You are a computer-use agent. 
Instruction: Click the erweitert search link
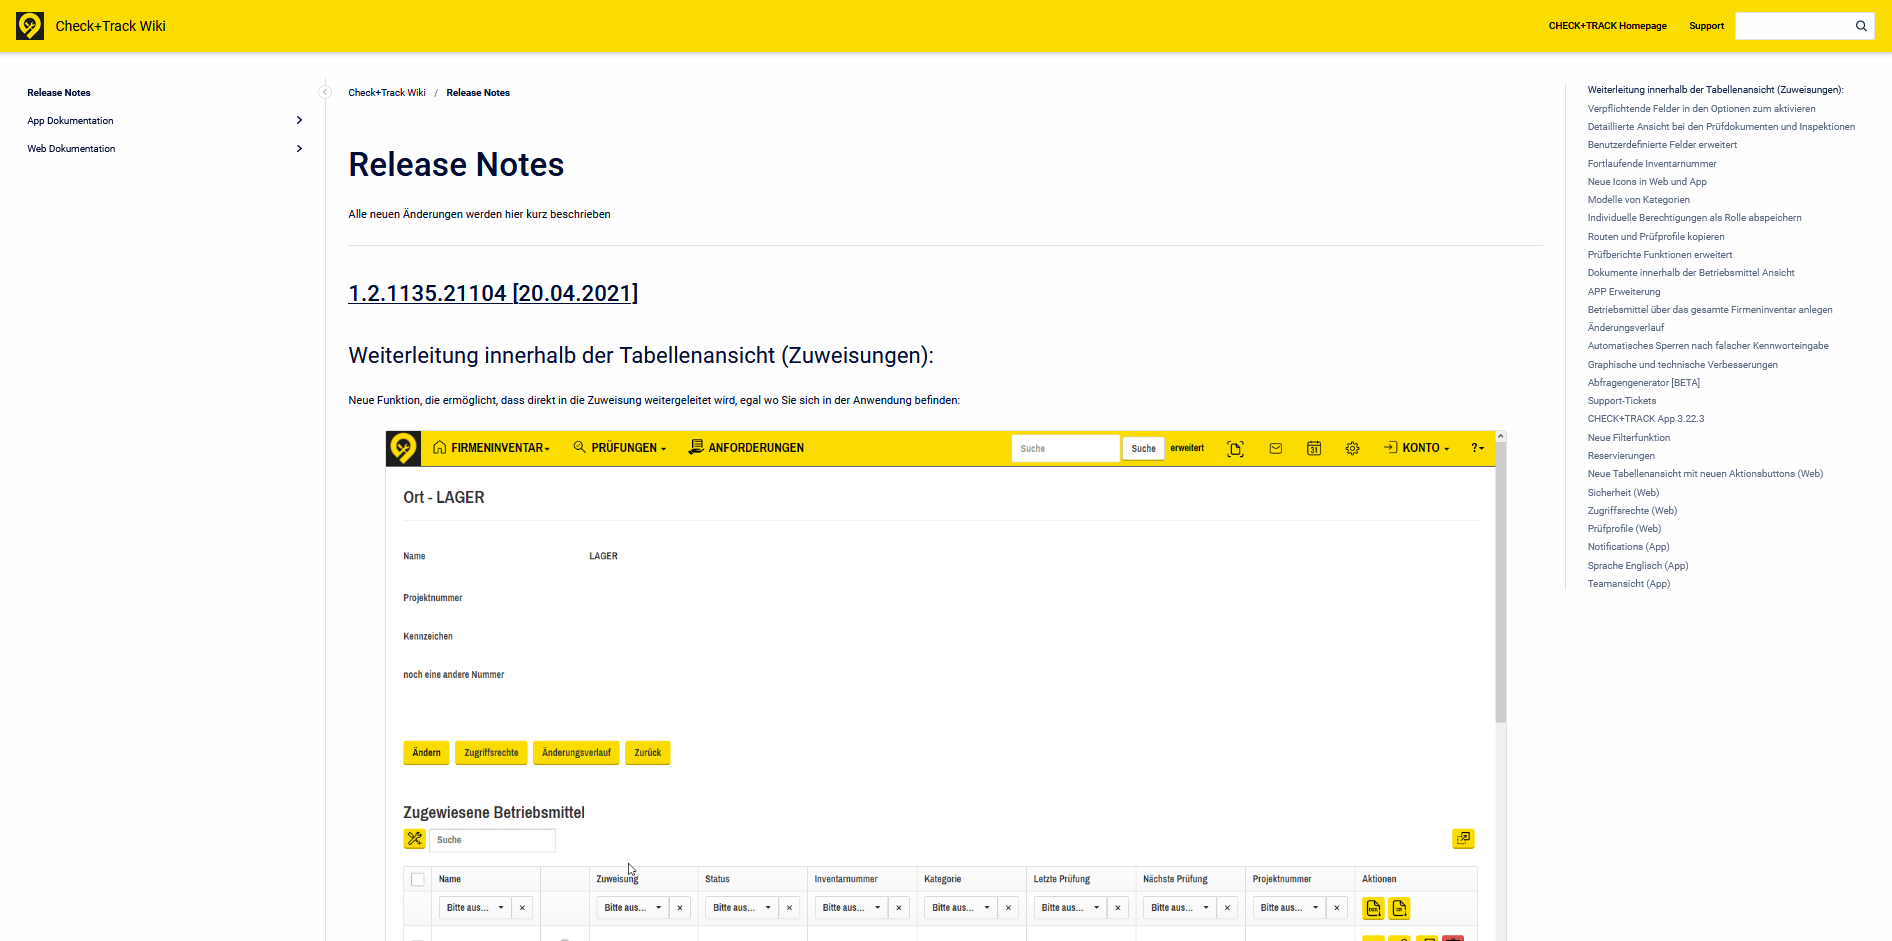(x=1187, y=448)
